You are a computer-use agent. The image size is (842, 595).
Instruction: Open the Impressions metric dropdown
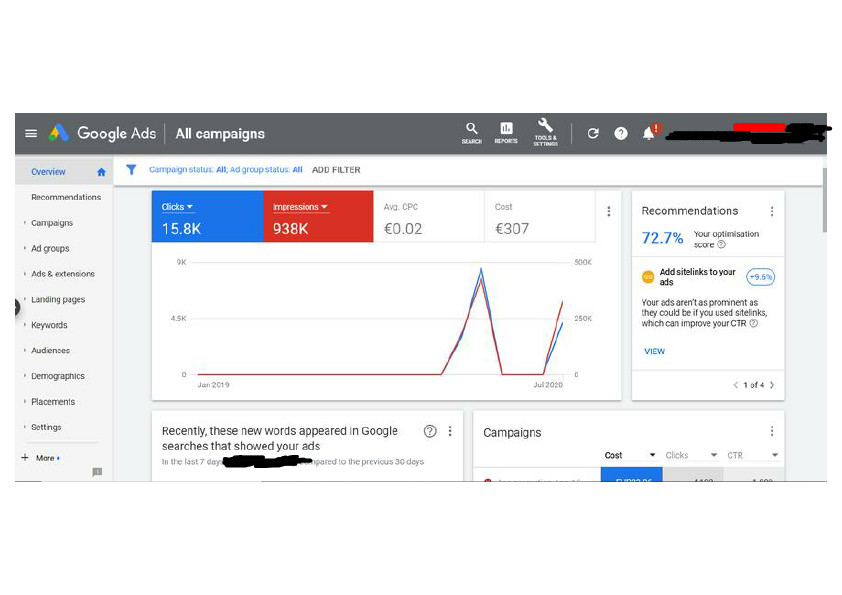pos(300,207)
